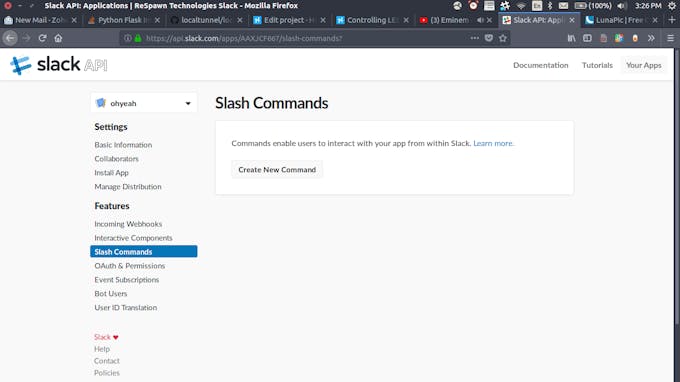Open the Contact footer link

(106, 361)
